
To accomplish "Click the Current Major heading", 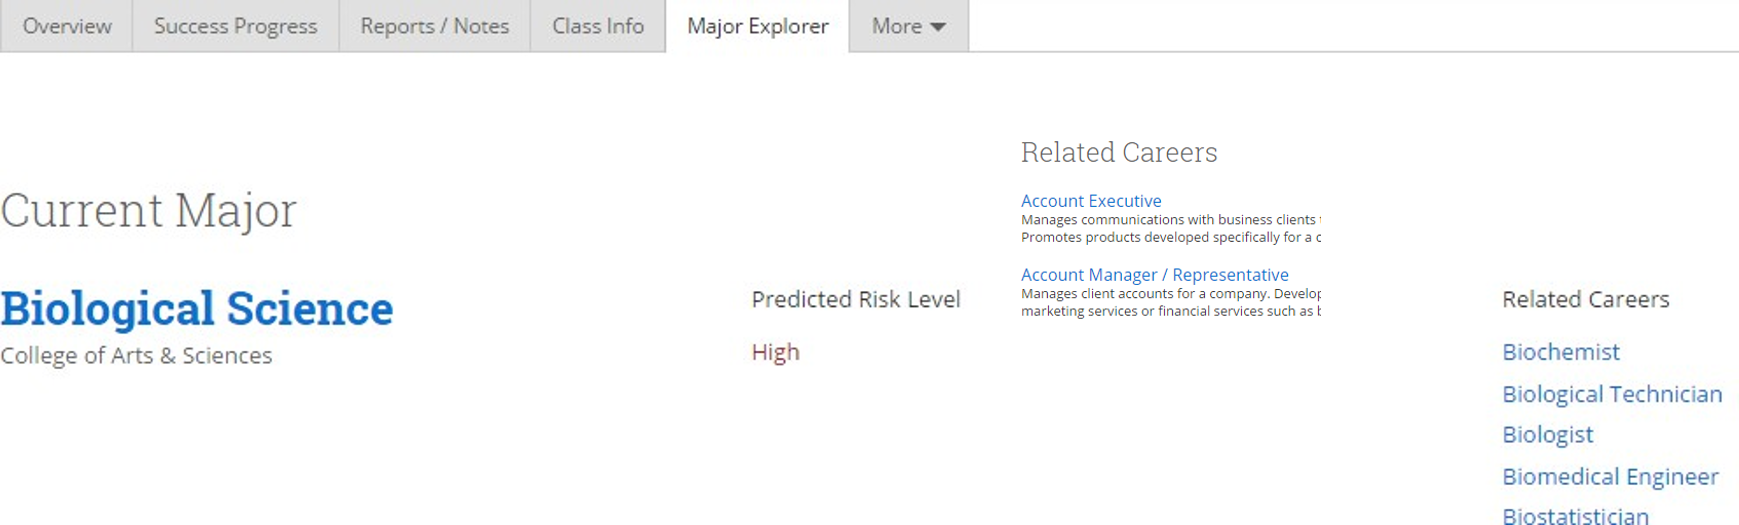I will point(148,210).
